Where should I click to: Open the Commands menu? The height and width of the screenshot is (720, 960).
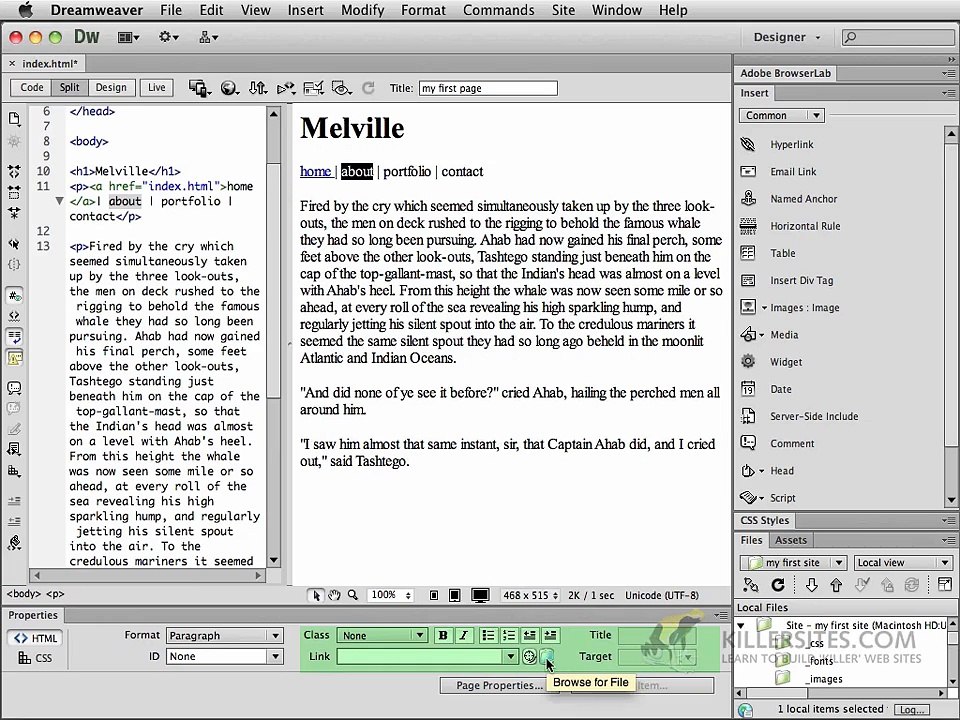click(x=498, y=10)
